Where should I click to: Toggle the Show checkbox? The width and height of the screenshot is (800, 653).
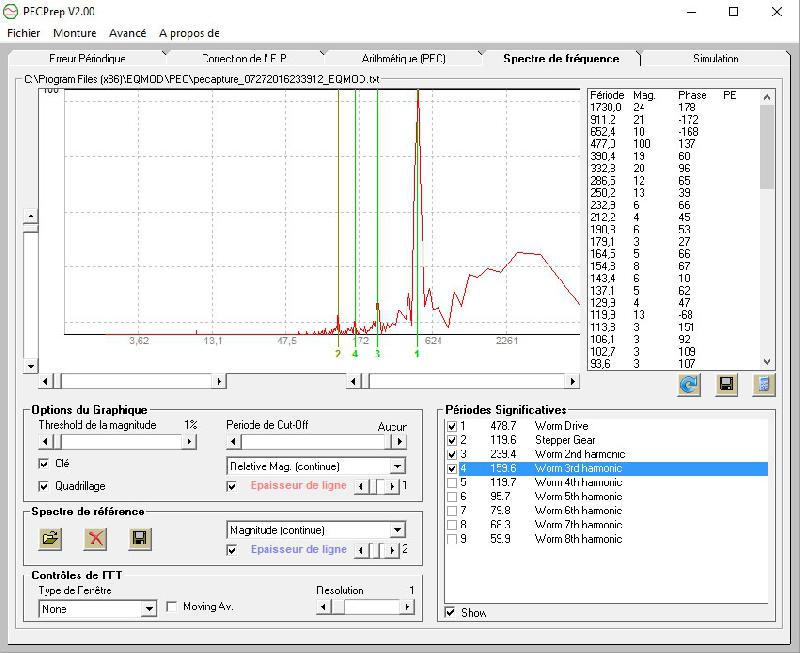(450, 613)
